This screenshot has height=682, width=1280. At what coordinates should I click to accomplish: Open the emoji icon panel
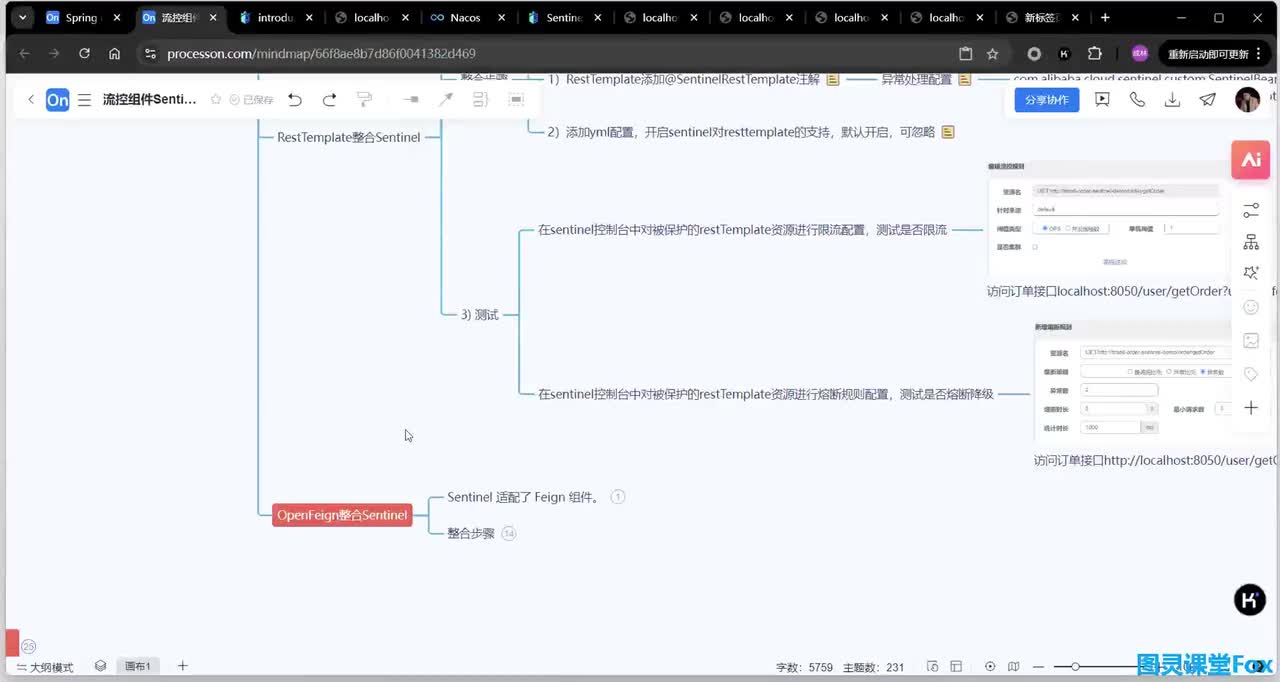tap(1251, 307)
